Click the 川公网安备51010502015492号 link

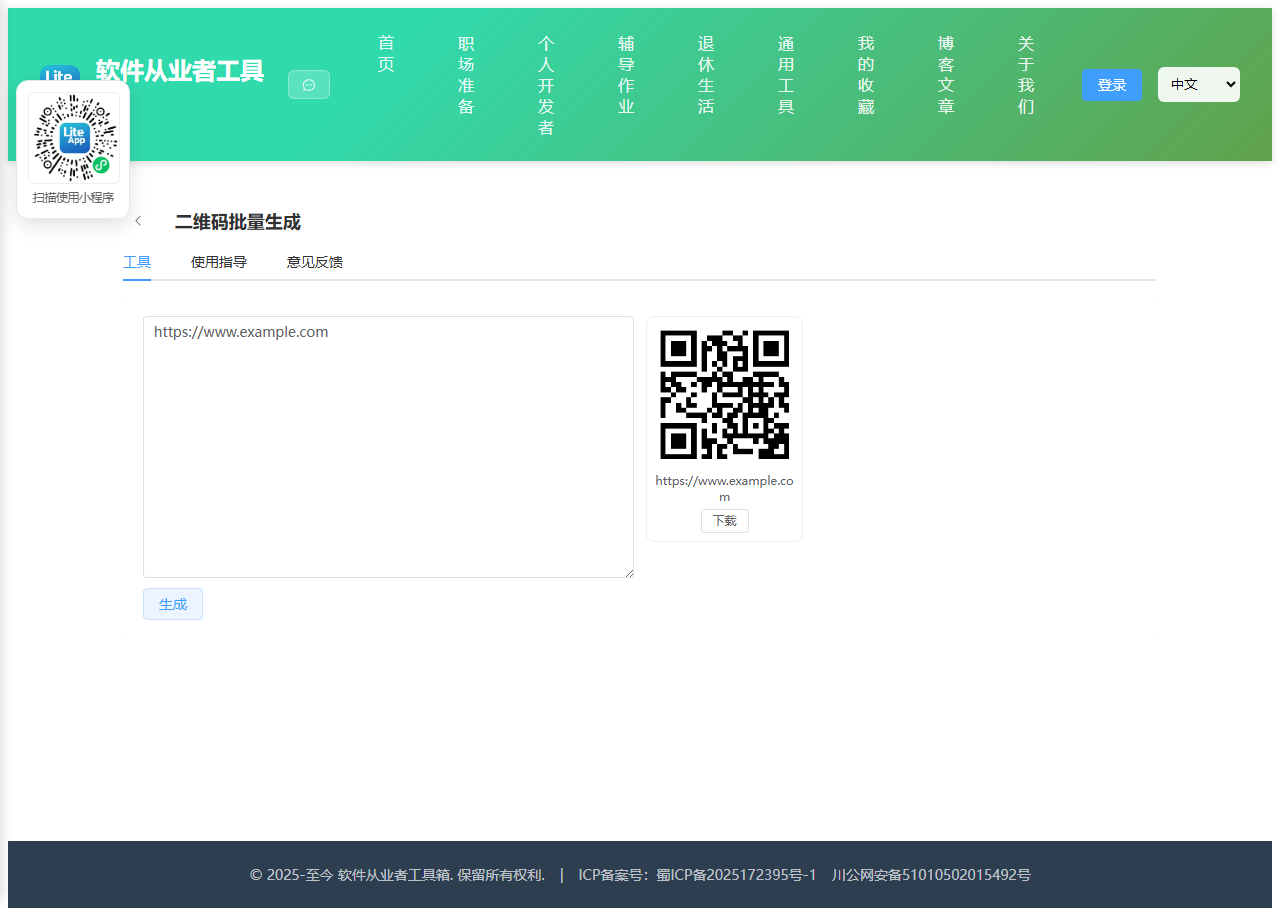tap(931, 875)
